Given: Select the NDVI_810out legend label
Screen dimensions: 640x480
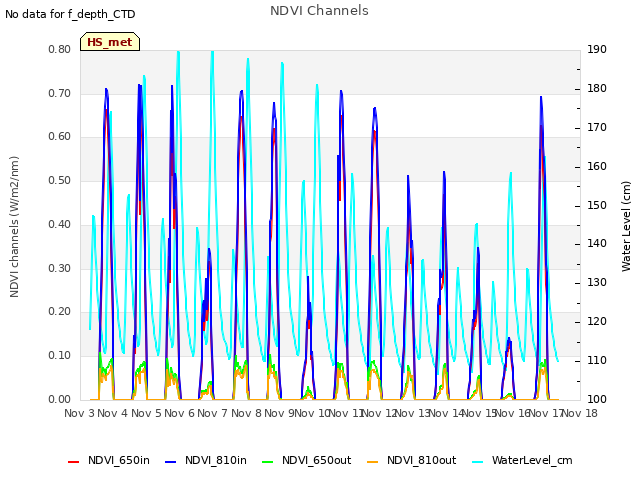Looking at the screenshot, I should 422,460.
